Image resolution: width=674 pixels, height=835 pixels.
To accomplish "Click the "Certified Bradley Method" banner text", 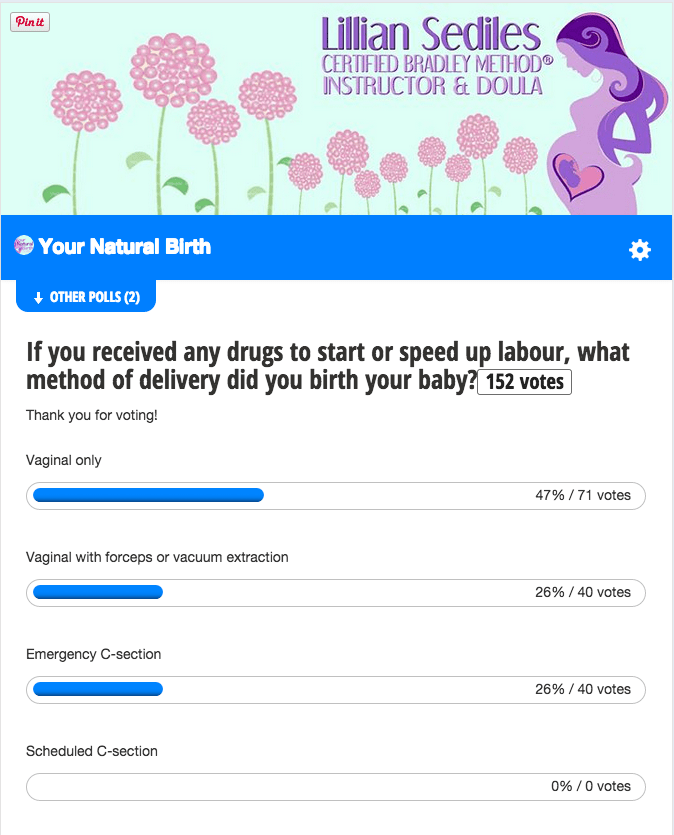I will coord(432,63).
